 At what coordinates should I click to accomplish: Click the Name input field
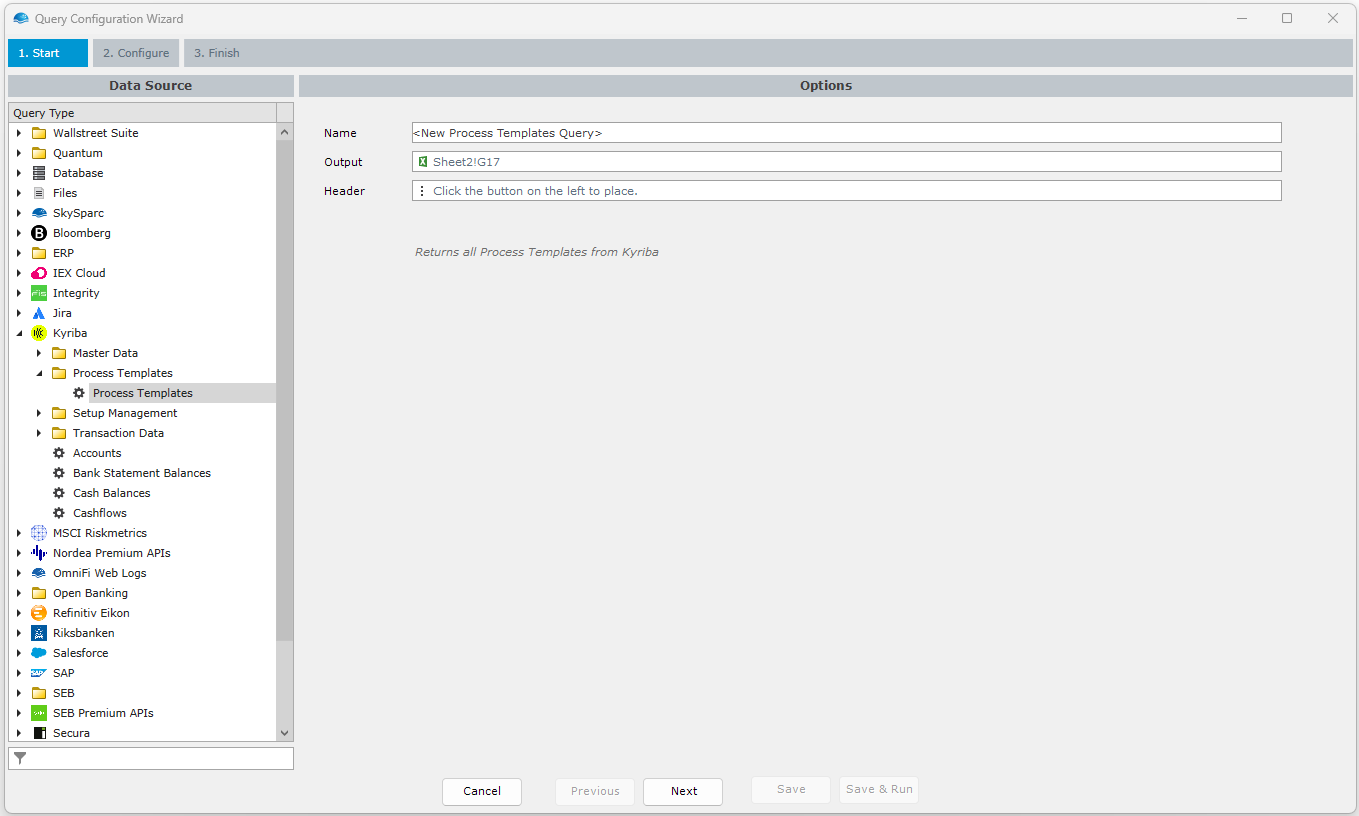[846, 133]
